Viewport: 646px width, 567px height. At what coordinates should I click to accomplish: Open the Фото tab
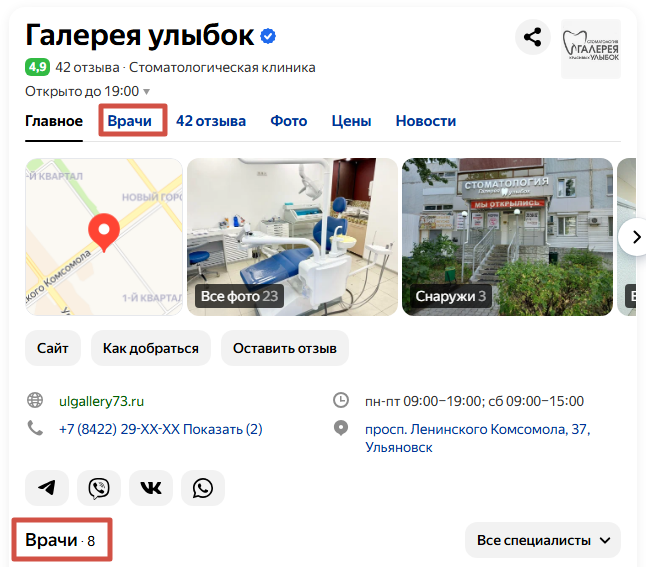(x=288, y=121)
